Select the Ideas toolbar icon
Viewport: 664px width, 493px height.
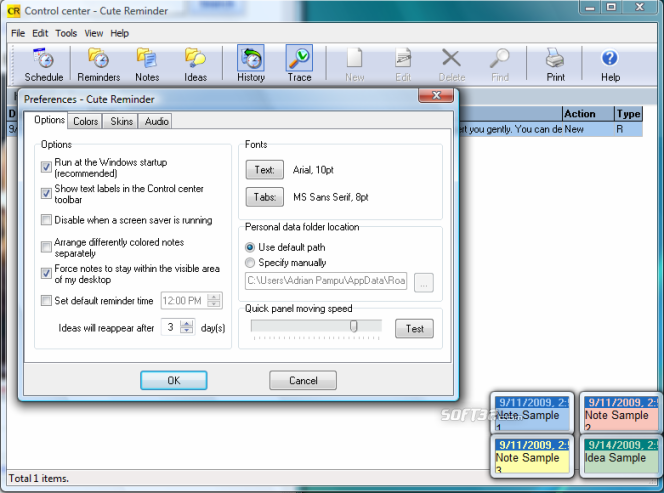(195, 64)
